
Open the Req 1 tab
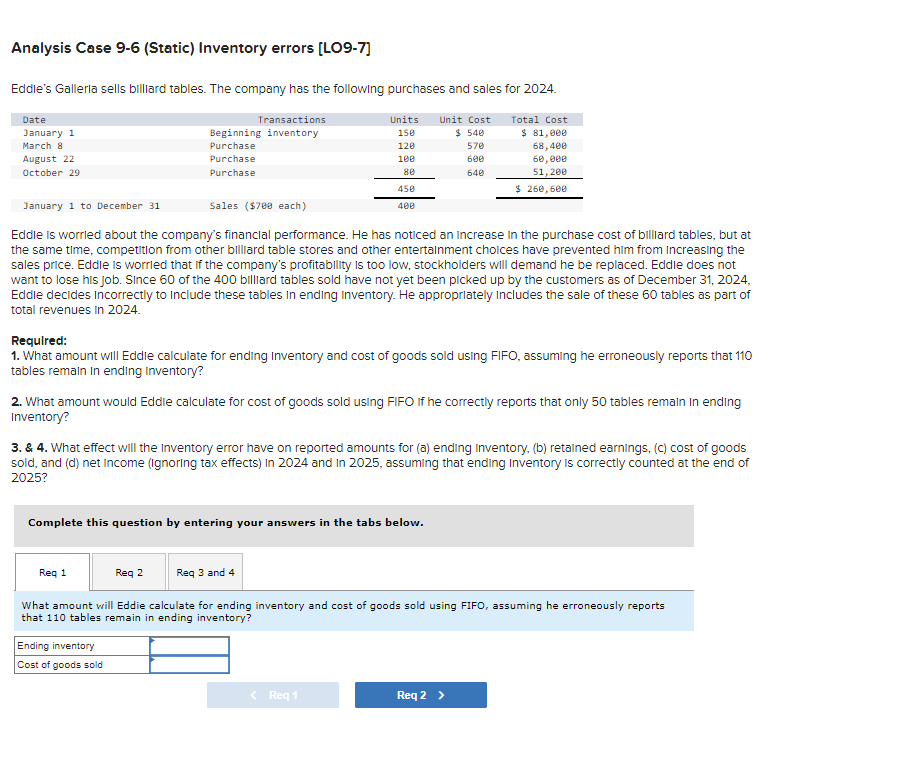click(x=52, y=572)
